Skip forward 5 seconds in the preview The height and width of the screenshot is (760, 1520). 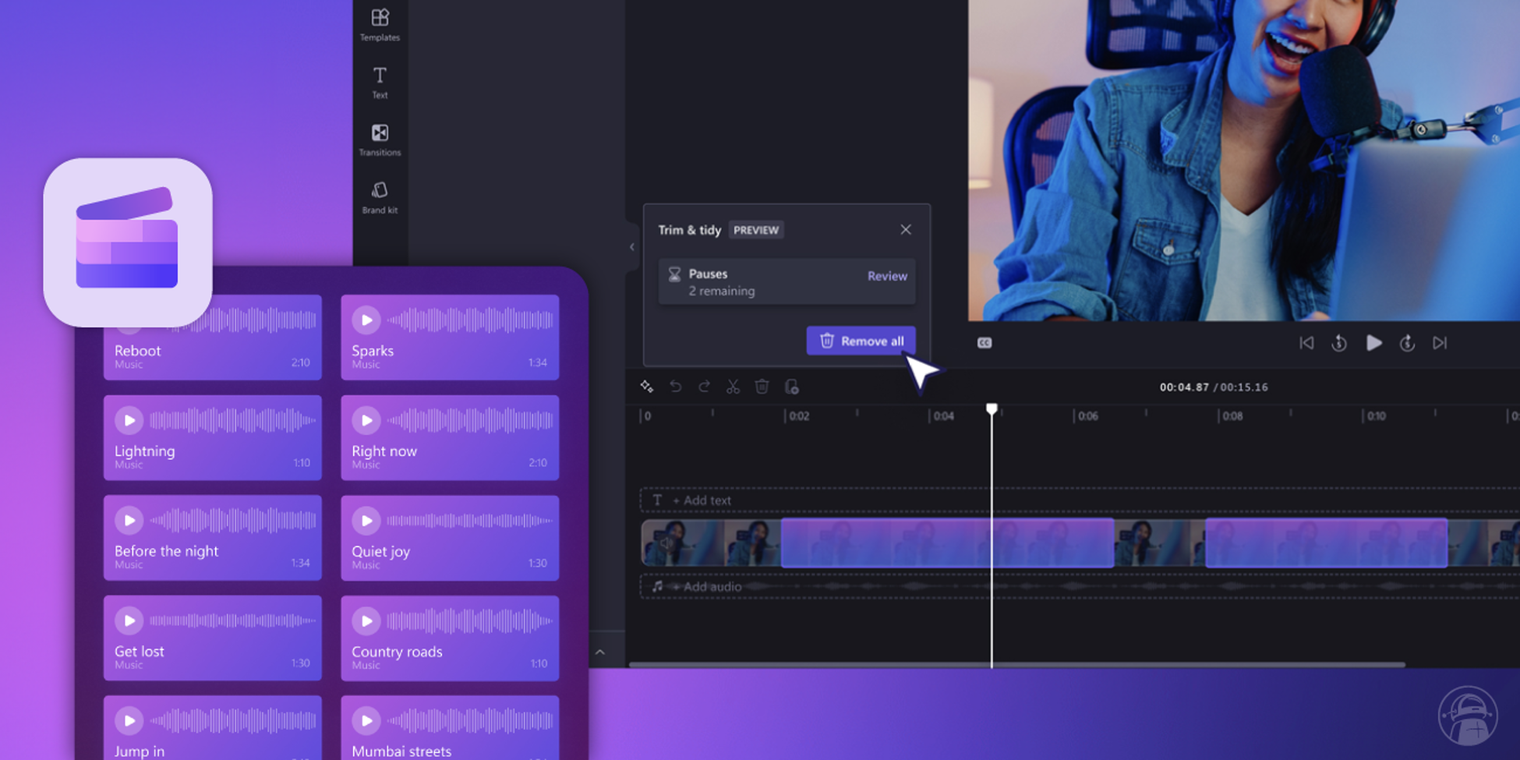click(x=1407, y=343)
